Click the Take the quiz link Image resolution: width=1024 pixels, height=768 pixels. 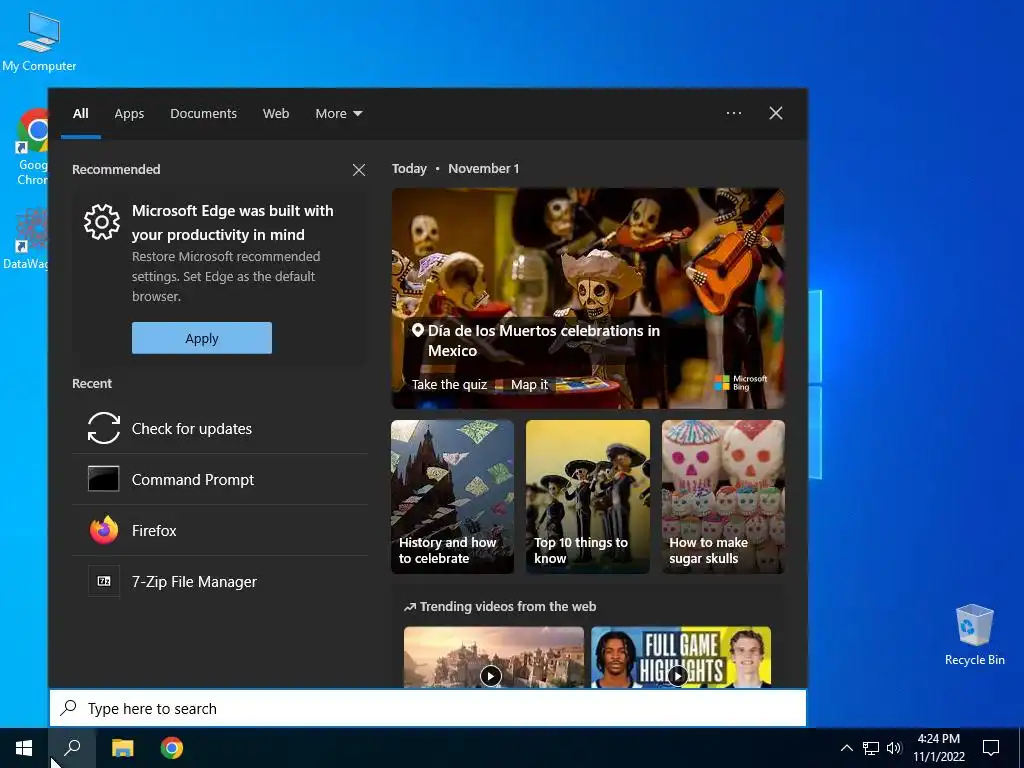tap(449, 385)
